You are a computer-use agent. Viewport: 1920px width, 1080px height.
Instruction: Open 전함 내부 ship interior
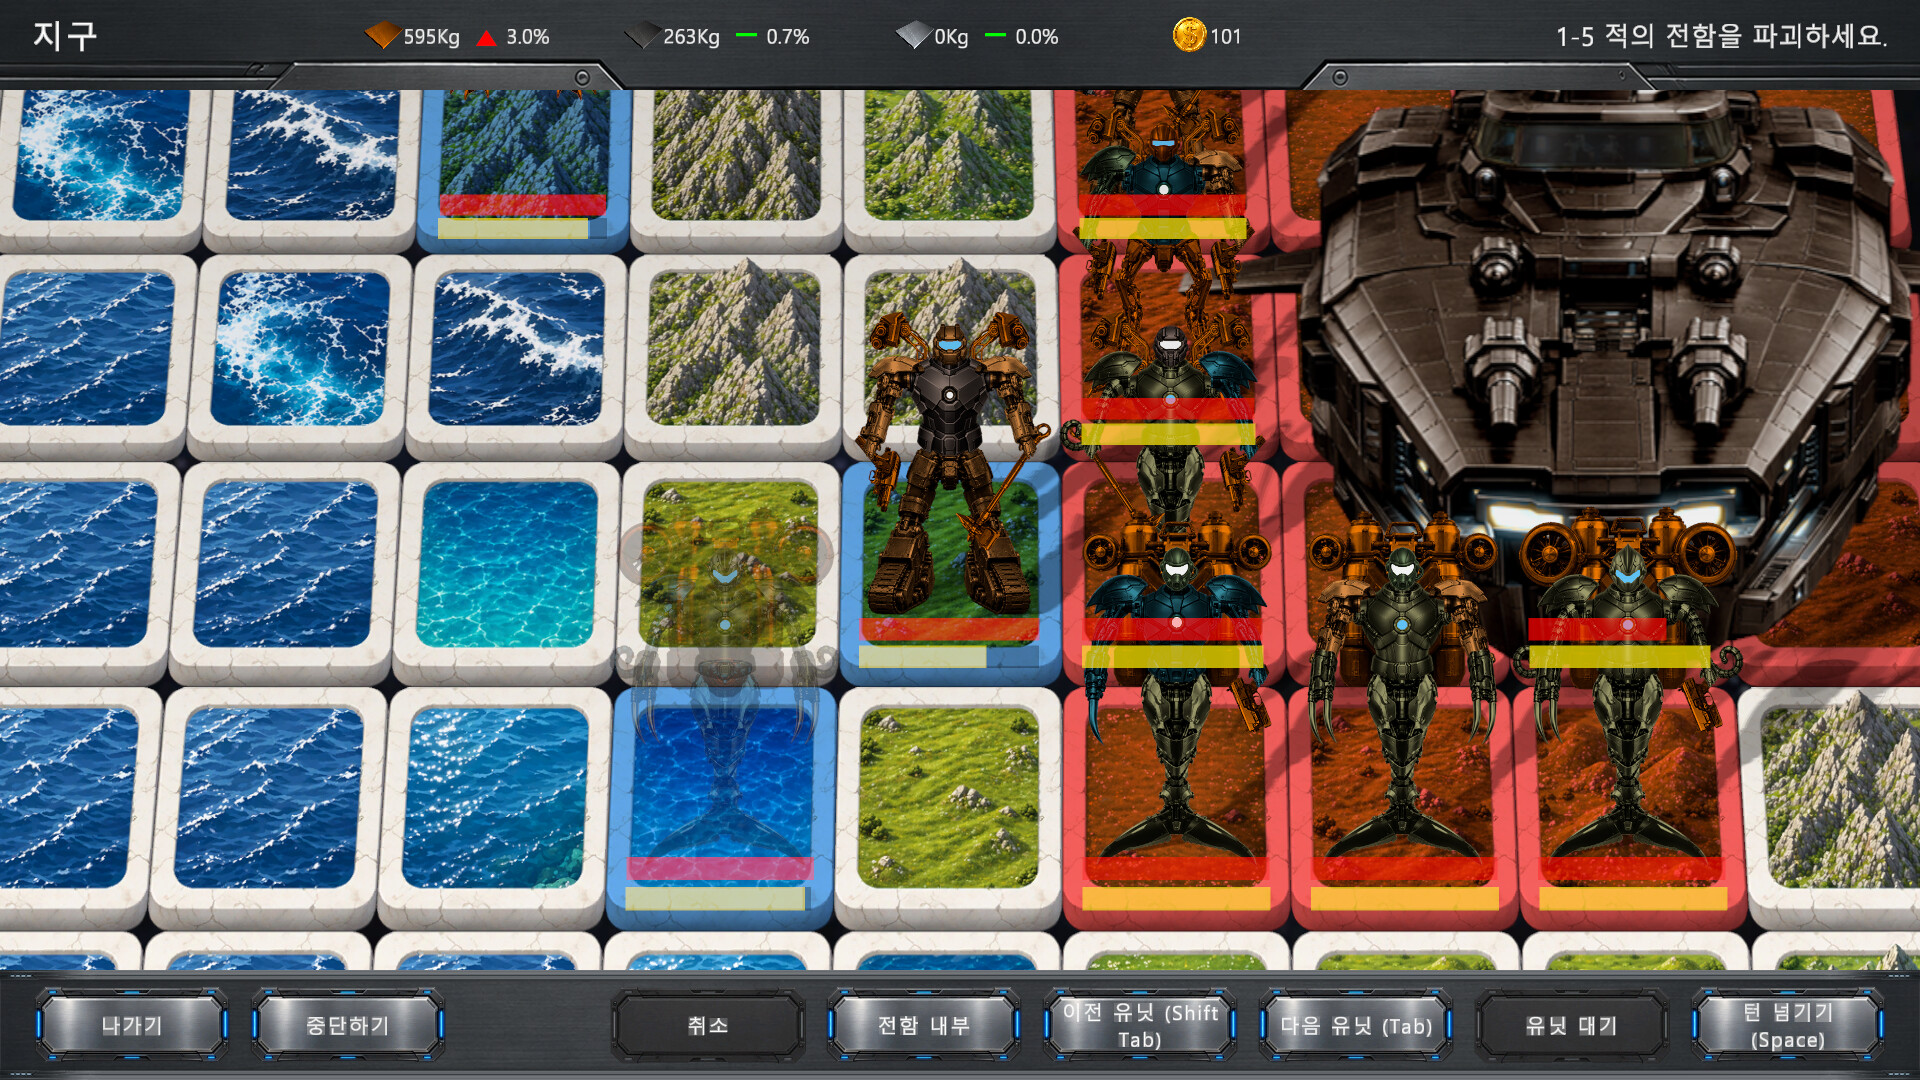(924, 1025)
